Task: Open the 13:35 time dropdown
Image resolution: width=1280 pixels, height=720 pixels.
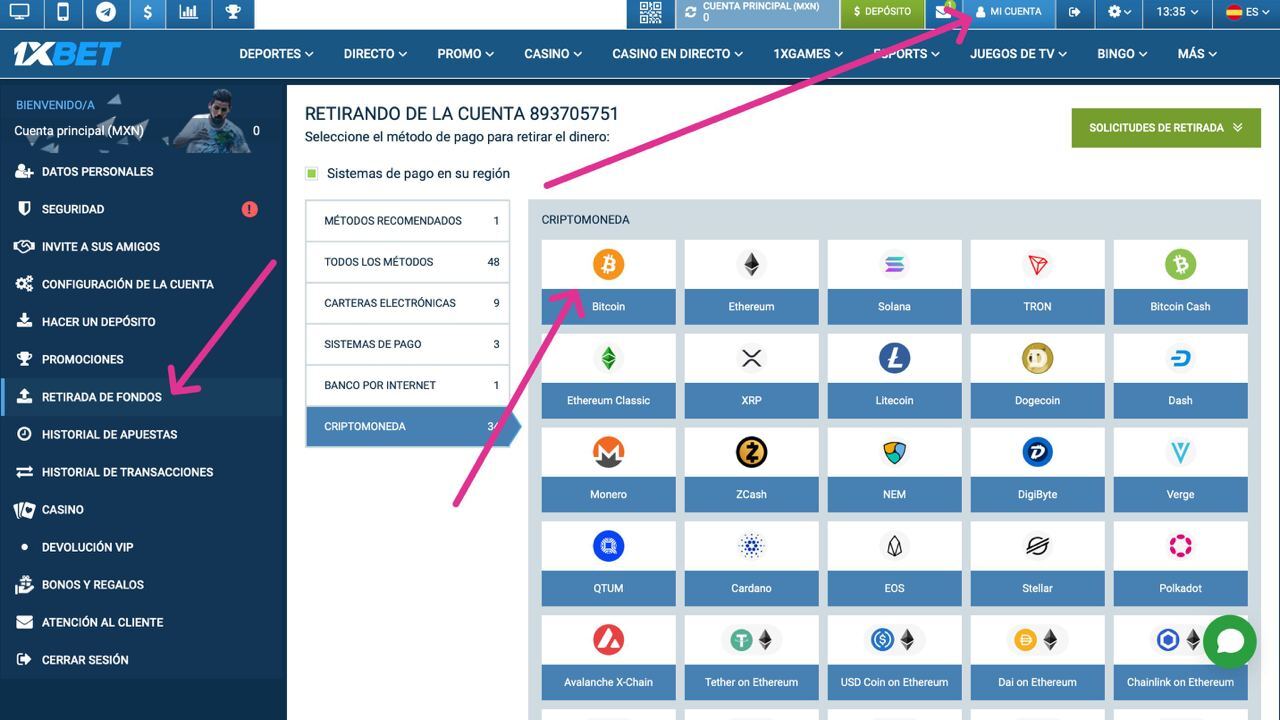Action: pyautogui.click(x=1177, y=12)
